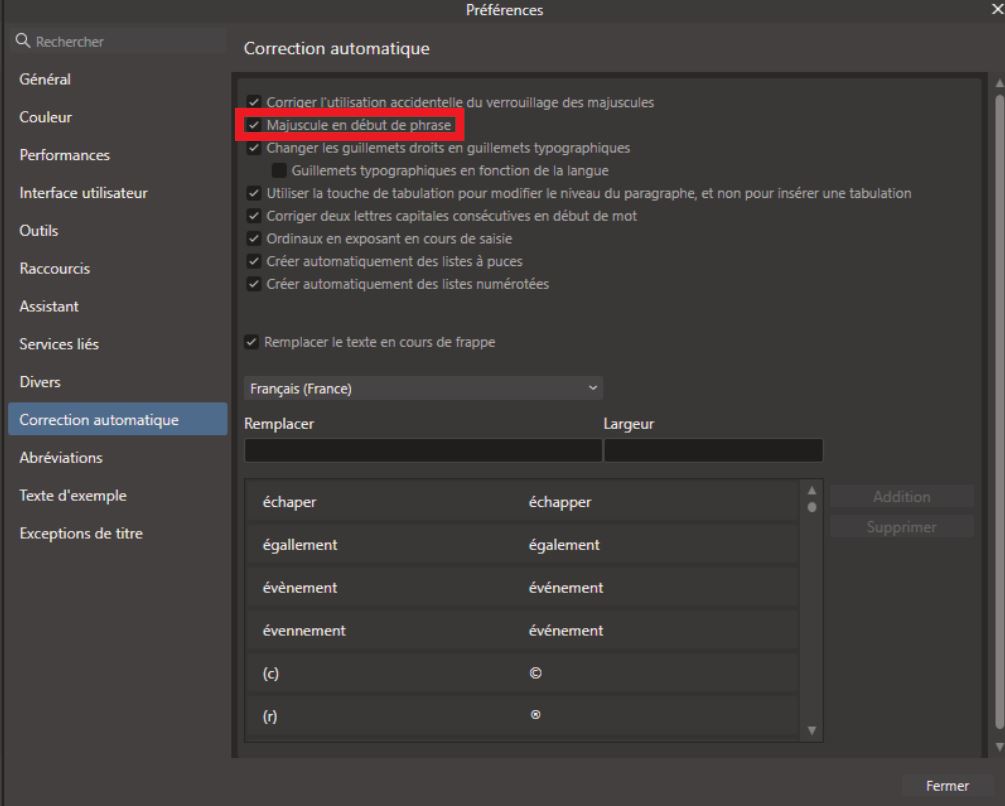Toggle Corriger l'utilisation accidentelle du verrouillage checkbox
Viewport: 1005px width, 806px height.
254,102
